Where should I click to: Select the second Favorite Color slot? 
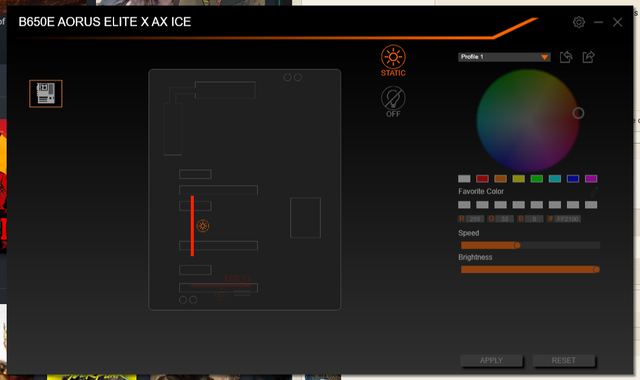pyautogui.click(x=482, y=204)
